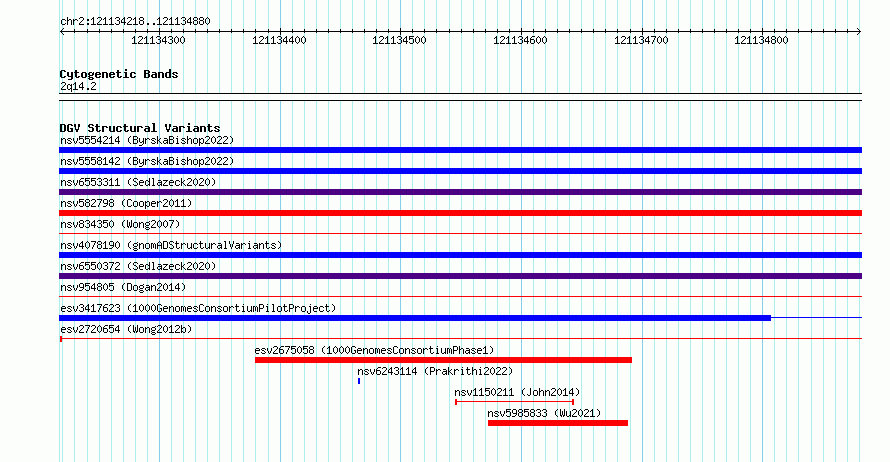Select the purple bar under nsv6550372
Viewport: 890px width, 462px height.
tap(460, 276)
